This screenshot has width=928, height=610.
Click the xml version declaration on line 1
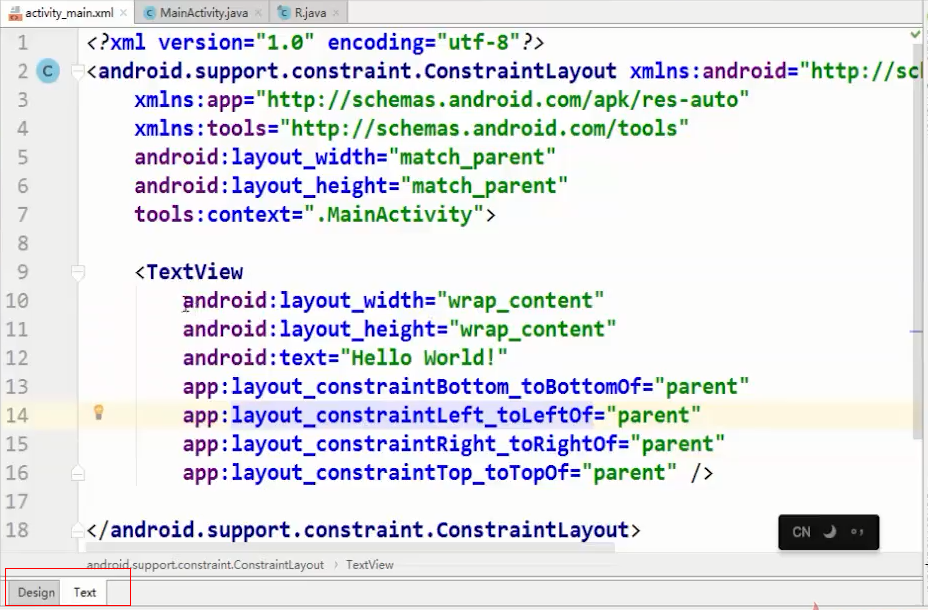pos(315,43)
